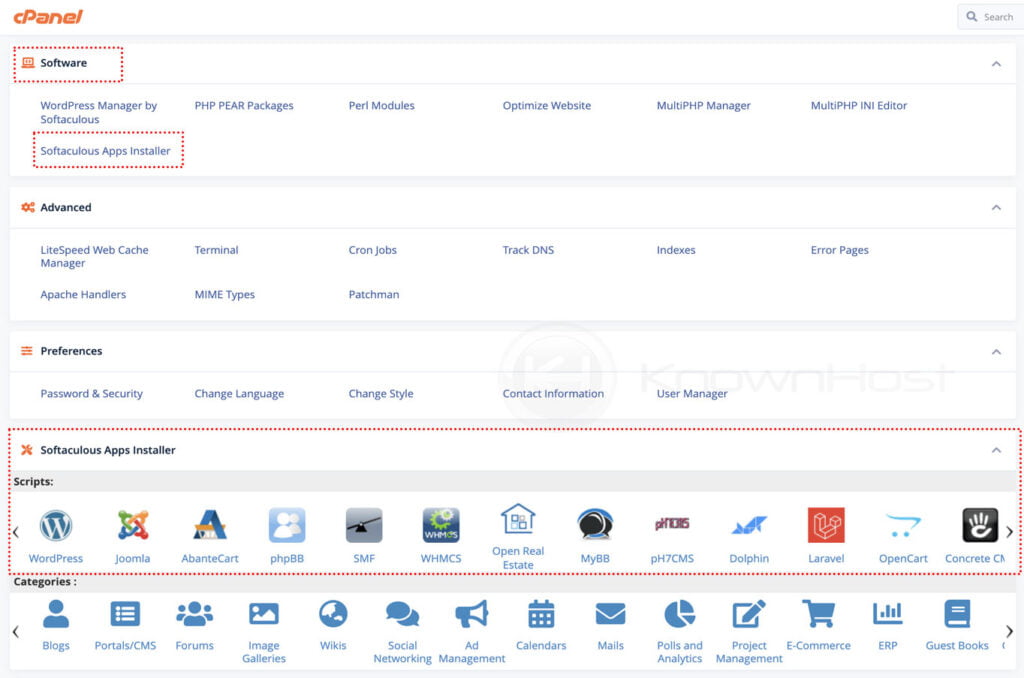
Task: Open Change Style link
Action: (x=381, y=394)
